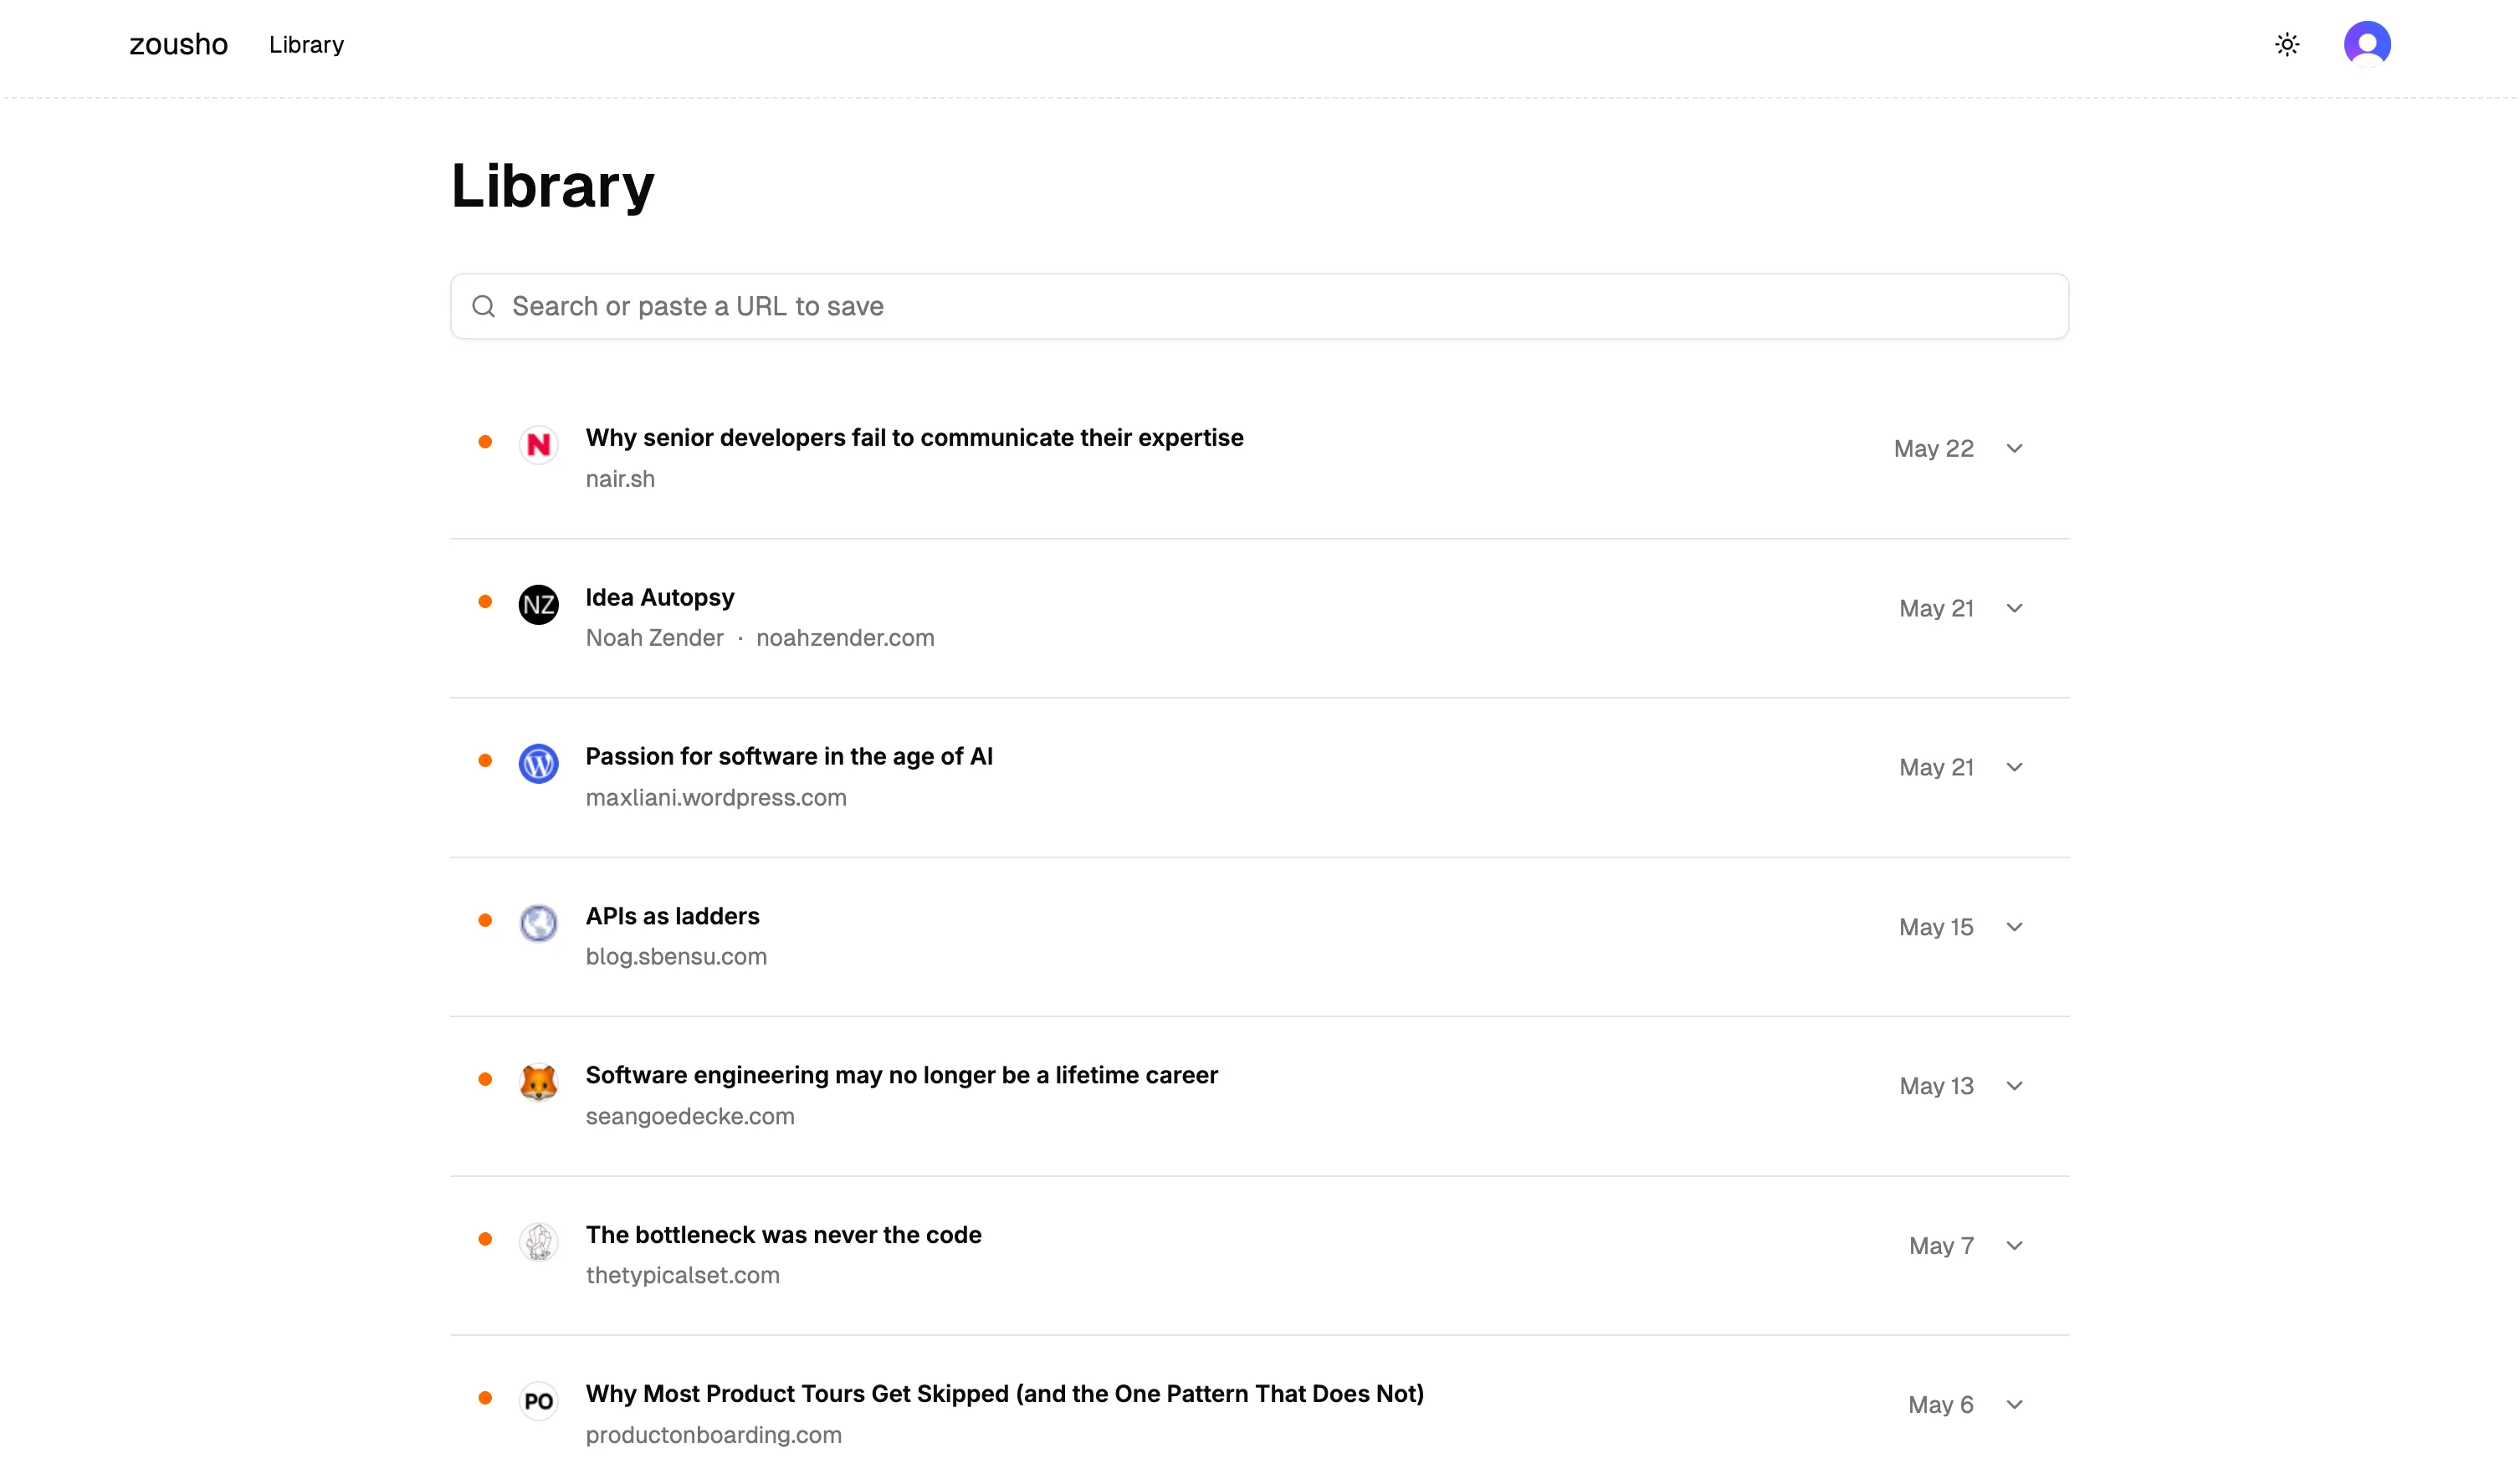Click the May 13 date label
Screen dimensions: 2520x1479
[1935, 1086]
